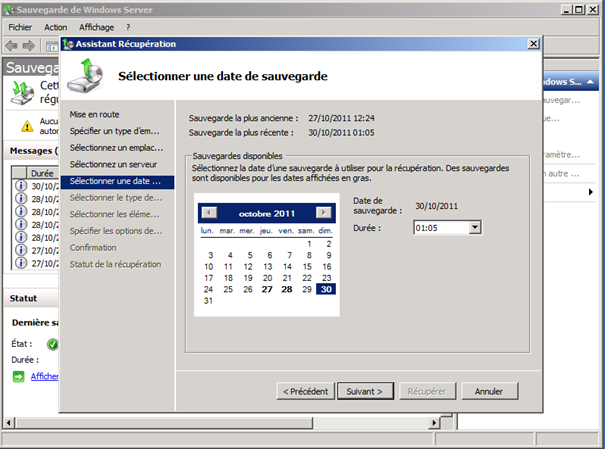Click the Suivant button

[x=365, y=391]
